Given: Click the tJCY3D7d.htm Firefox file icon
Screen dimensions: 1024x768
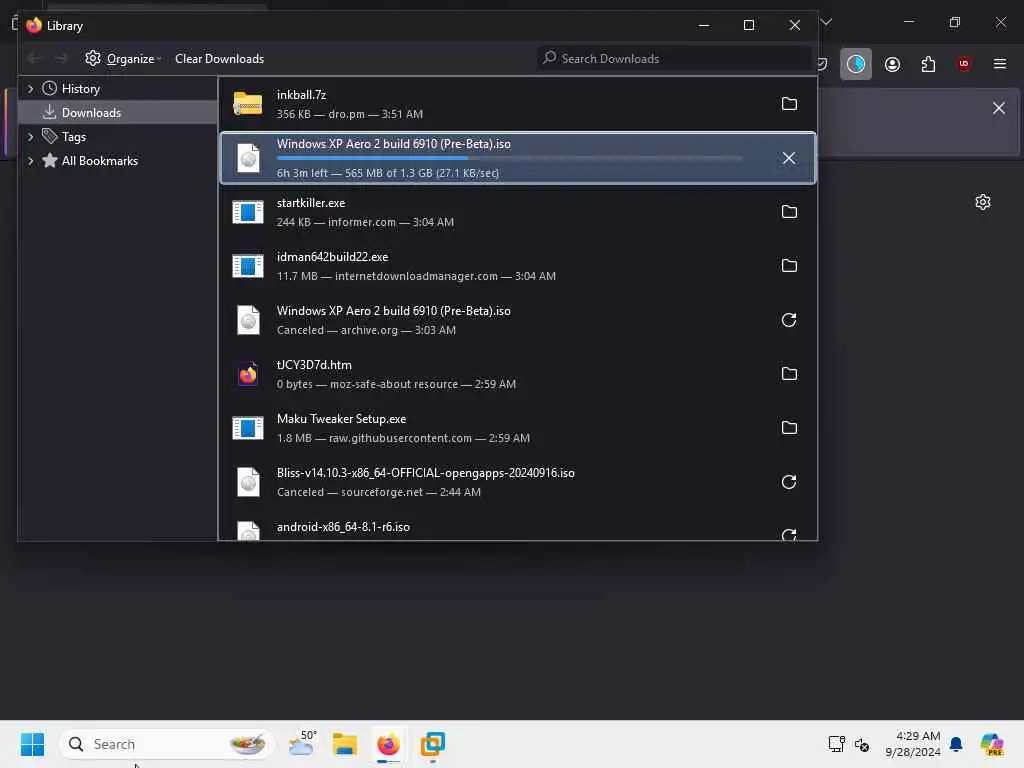Looking at the screenshot, I should coord(248,374).
